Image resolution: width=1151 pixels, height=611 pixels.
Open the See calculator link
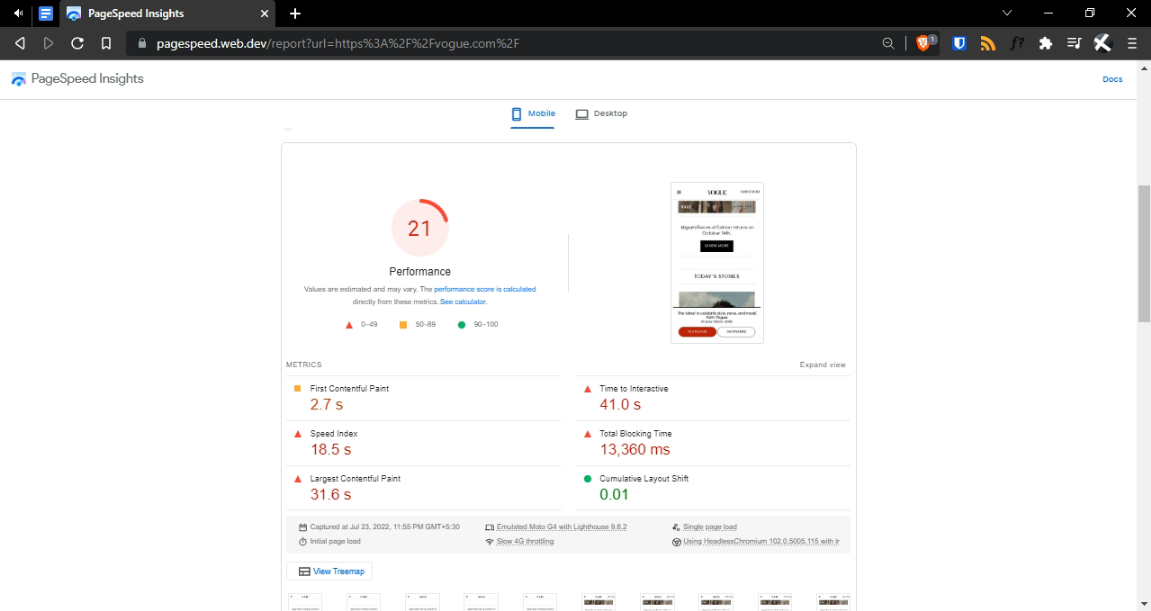[463, 301]
